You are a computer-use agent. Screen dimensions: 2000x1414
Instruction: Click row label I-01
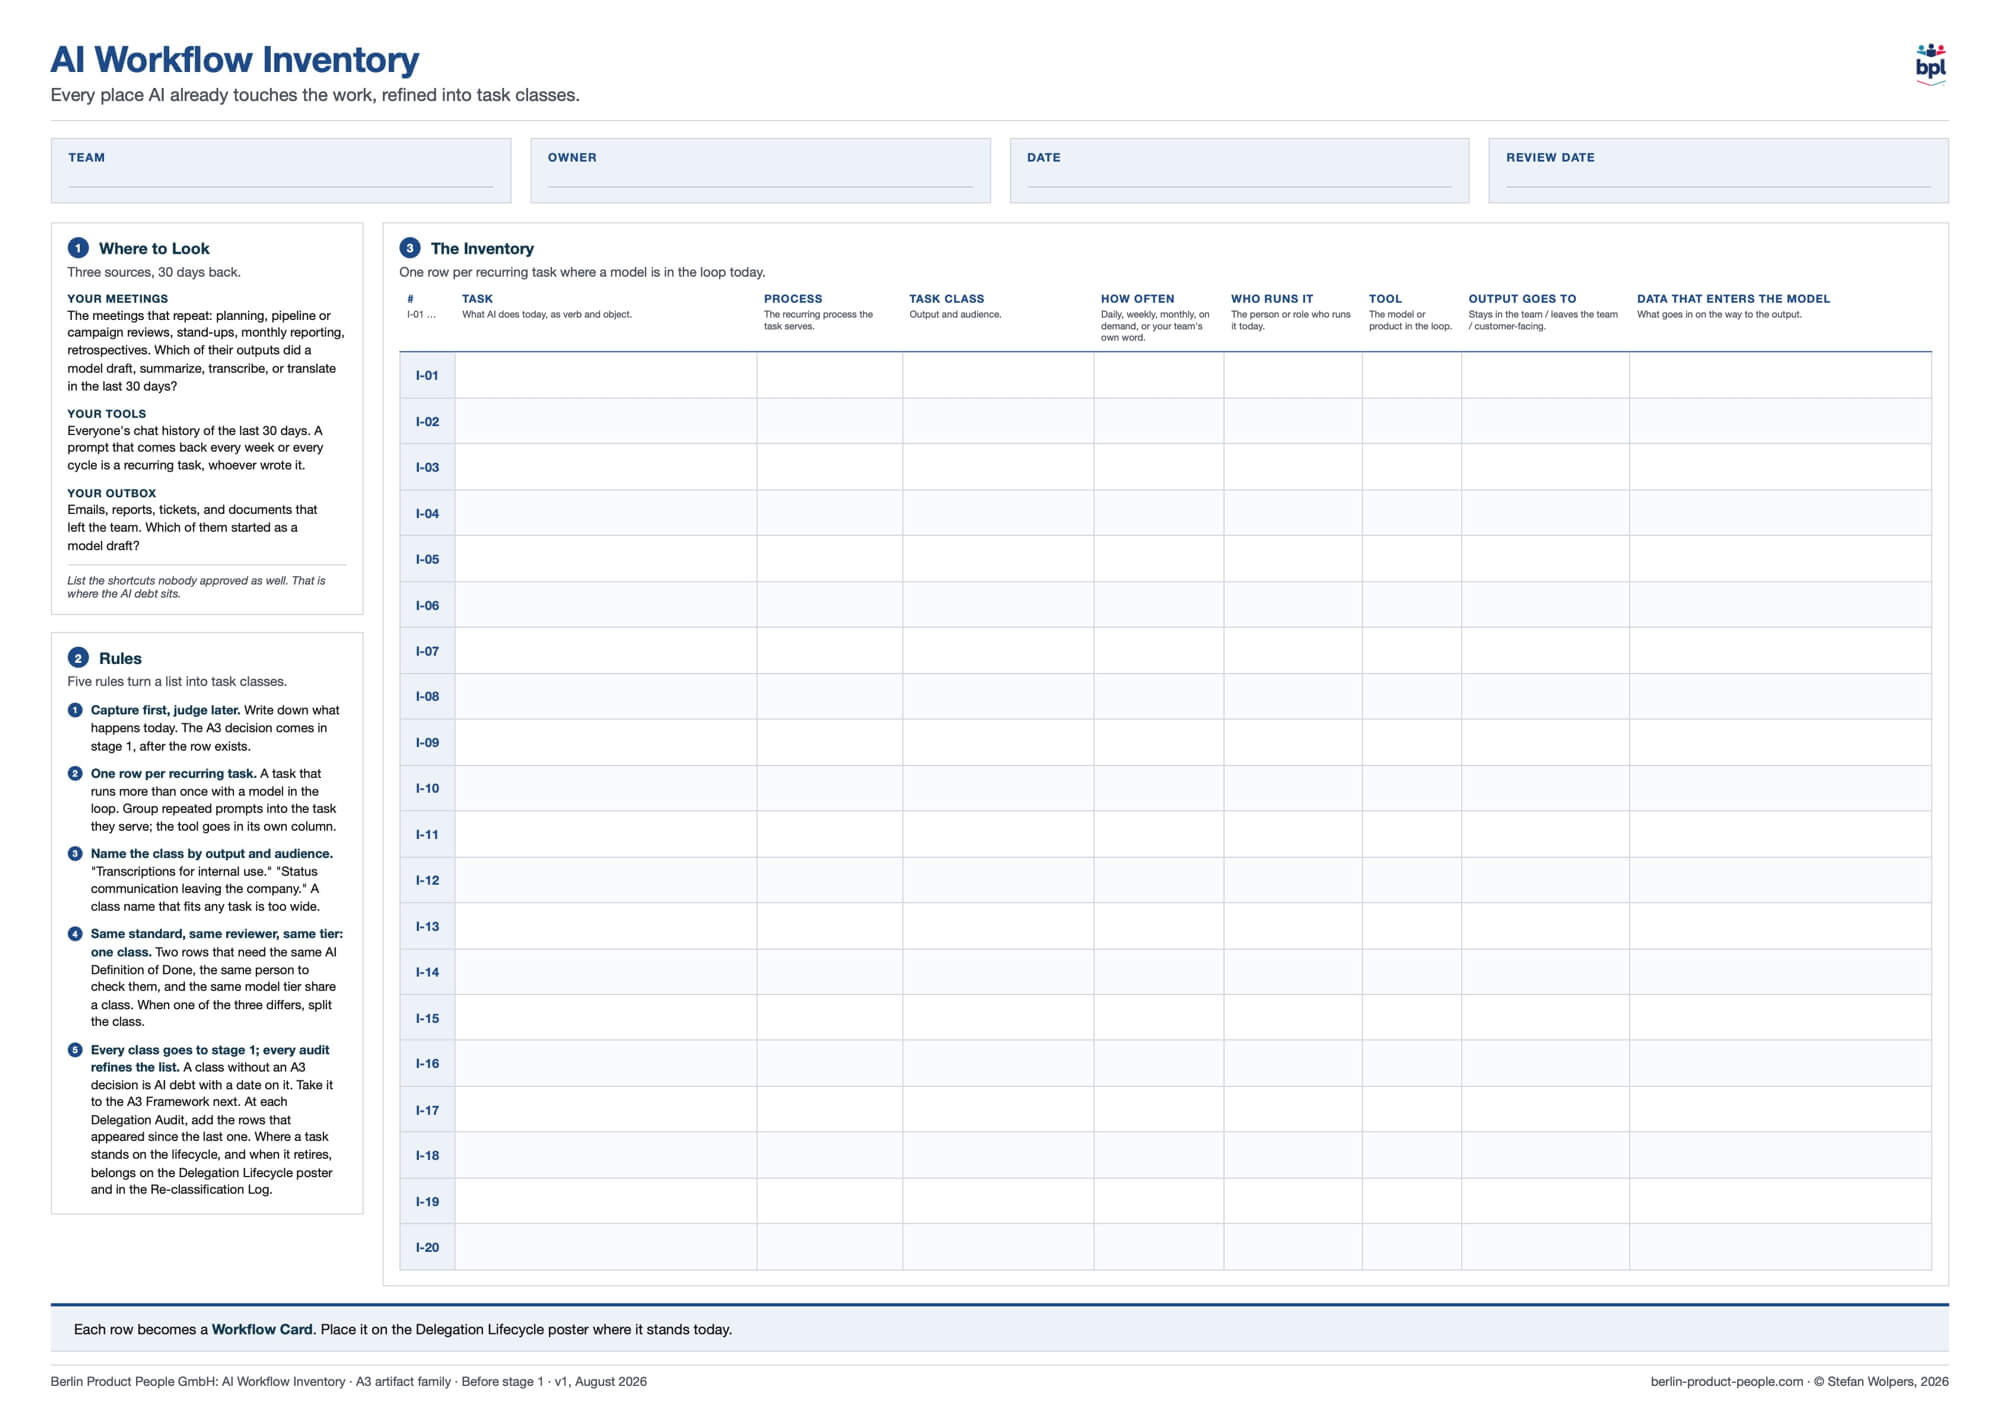pyautogui.click(x=427, y=376)
